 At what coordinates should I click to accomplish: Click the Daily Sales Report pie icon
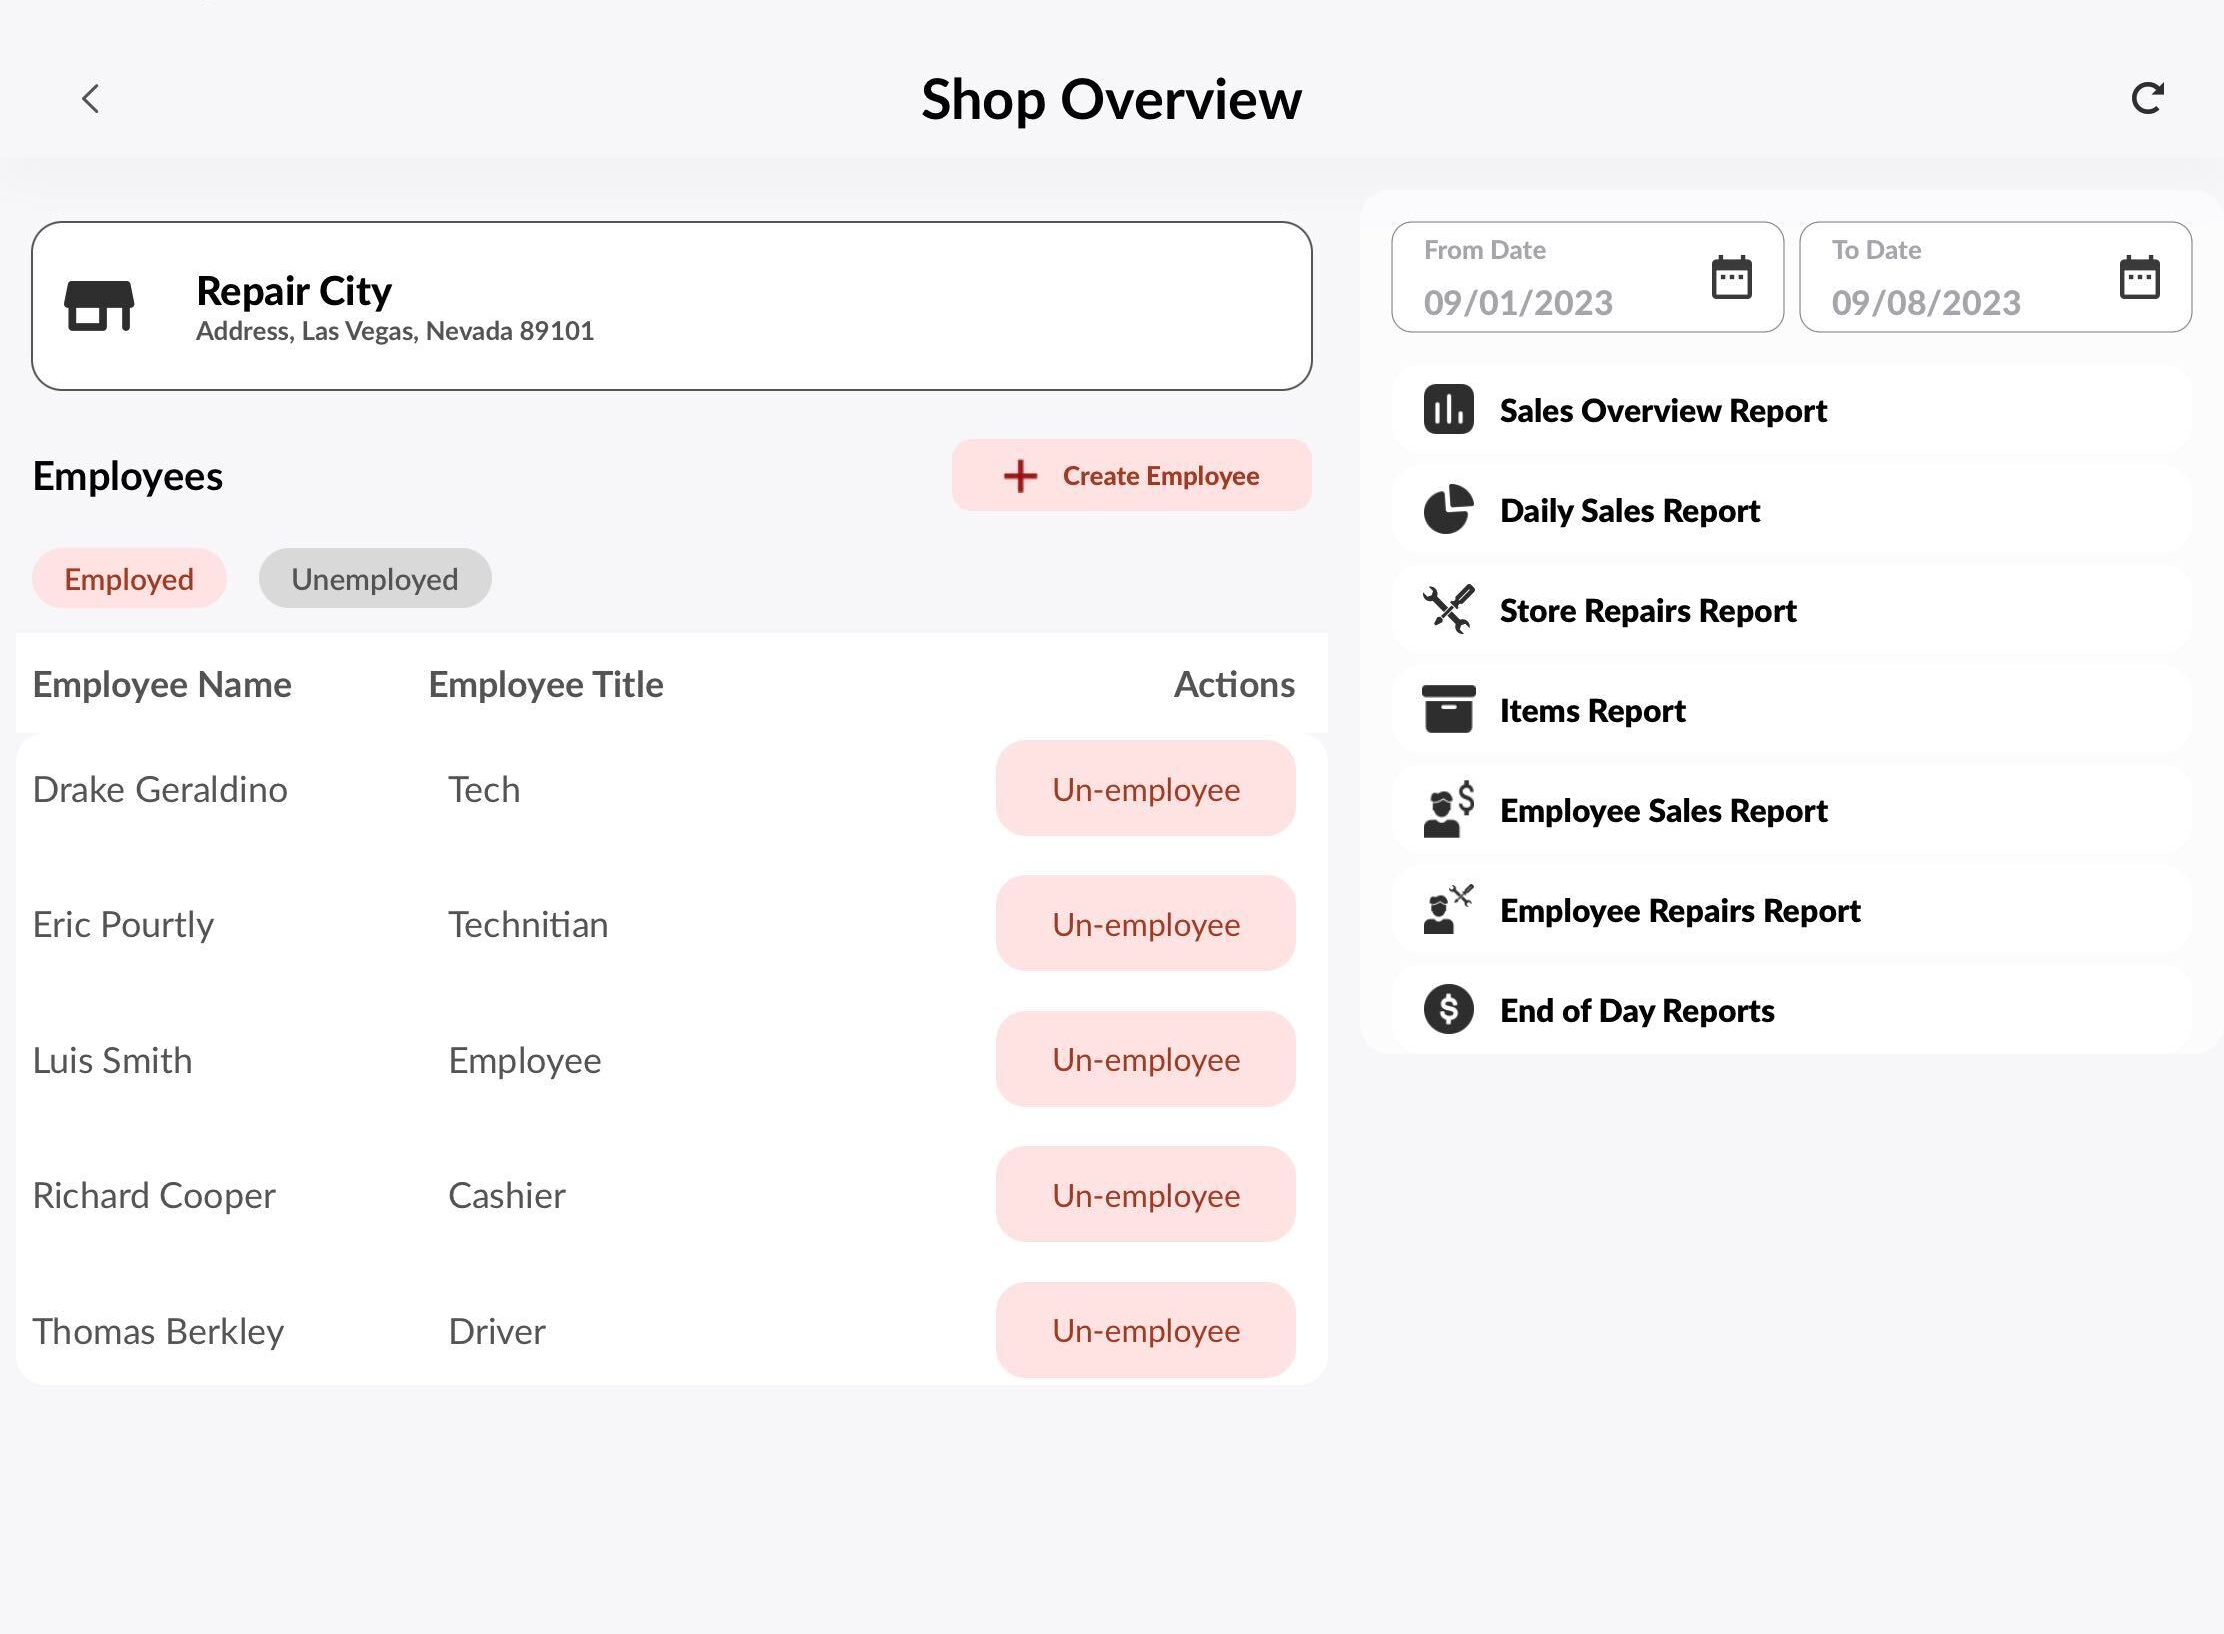[x=1448, y=510]
